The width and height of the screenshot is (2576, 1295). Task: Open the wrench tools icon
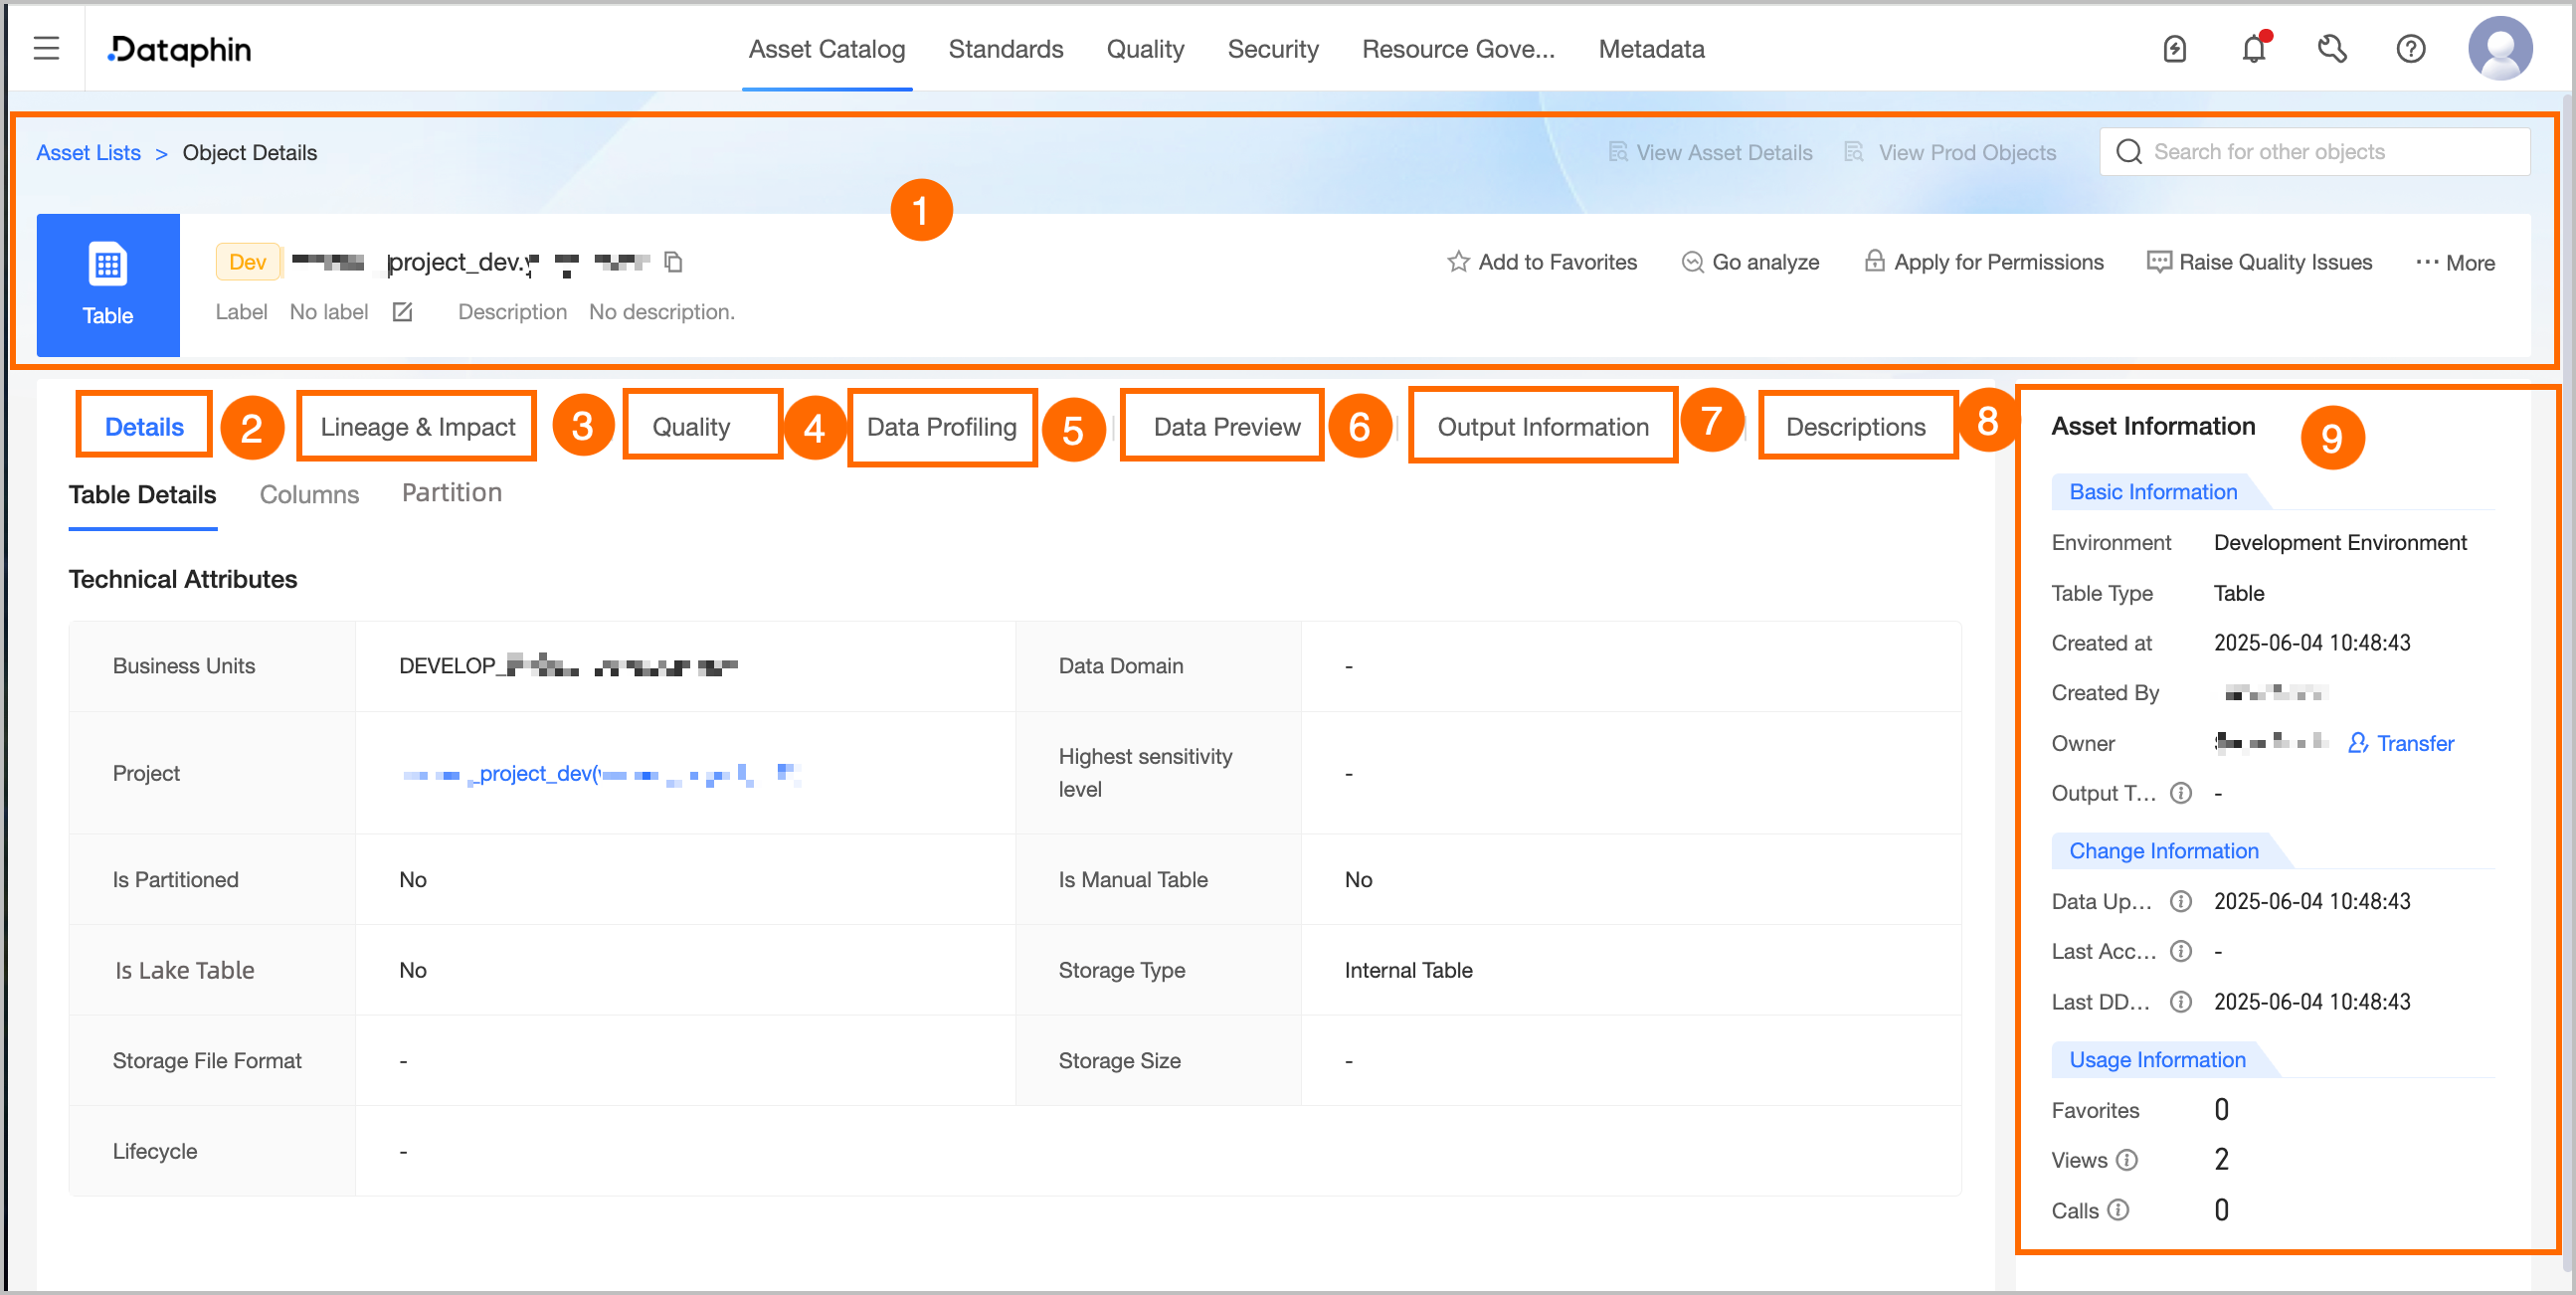pyautogui.click(x=2331, y=48)
